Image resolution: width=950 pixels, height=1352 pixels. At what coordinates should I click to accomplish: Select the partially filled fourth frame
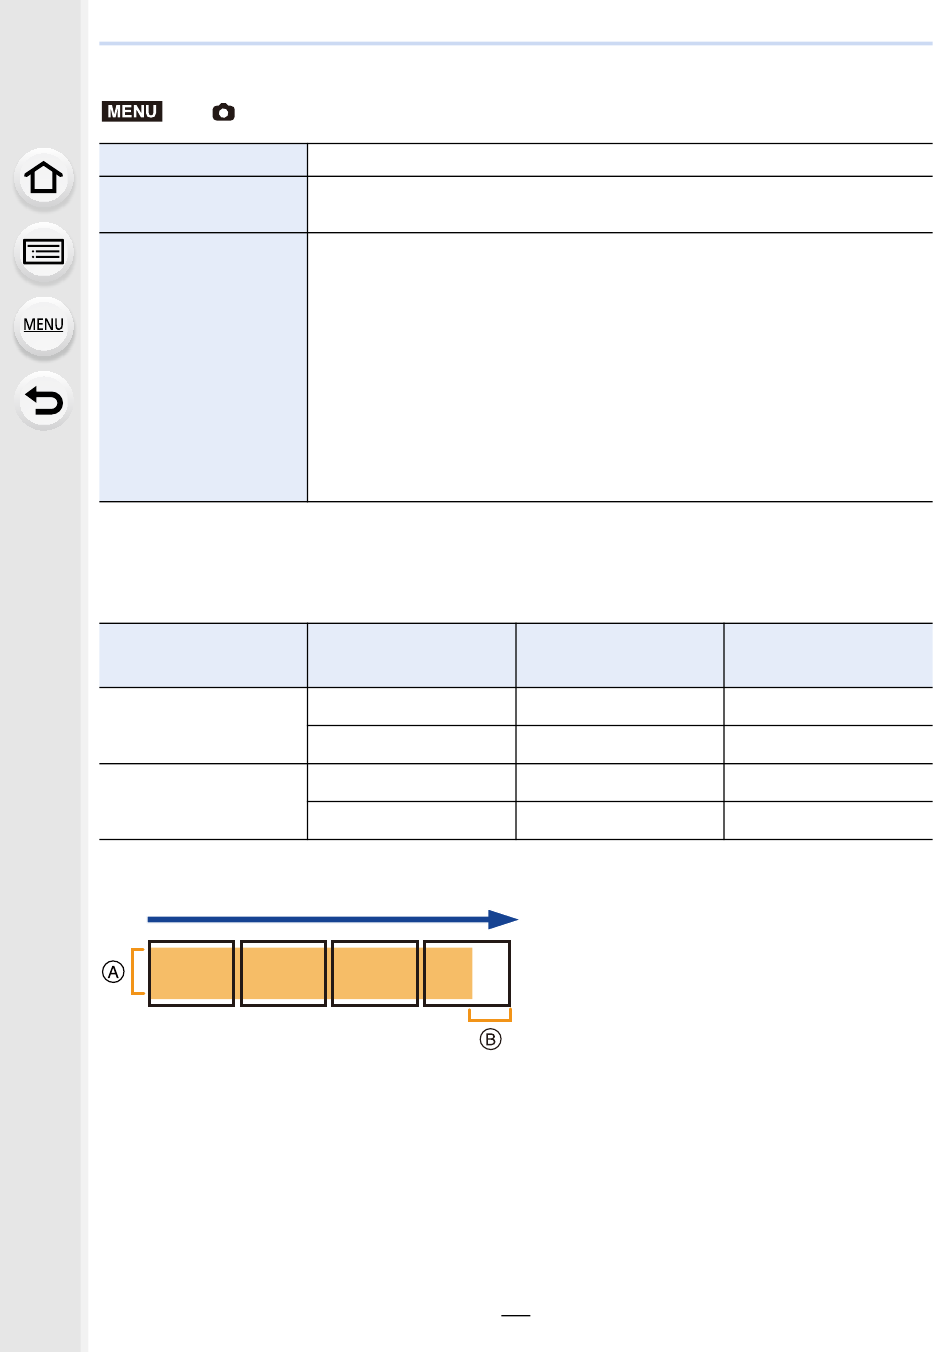click(467, 973)
